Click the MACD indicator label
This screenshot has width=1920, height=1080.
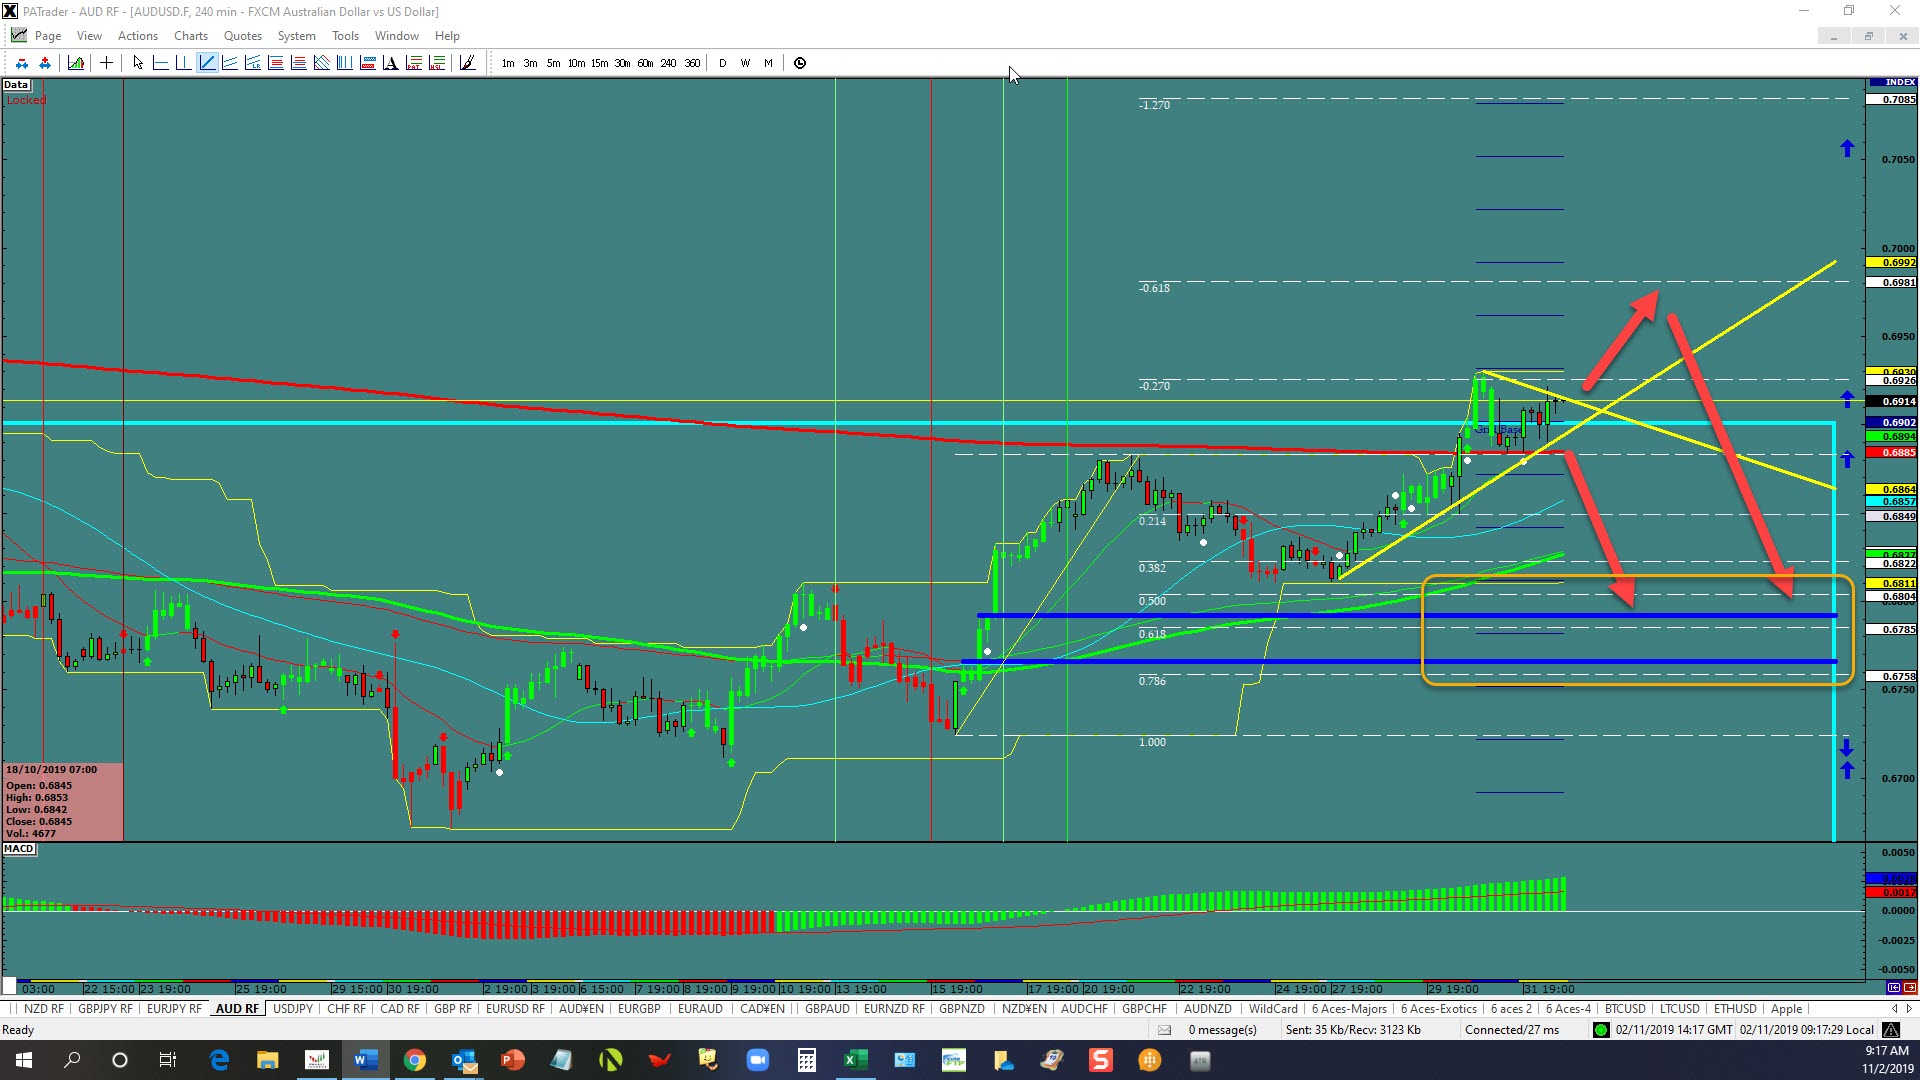coord(19,849)
